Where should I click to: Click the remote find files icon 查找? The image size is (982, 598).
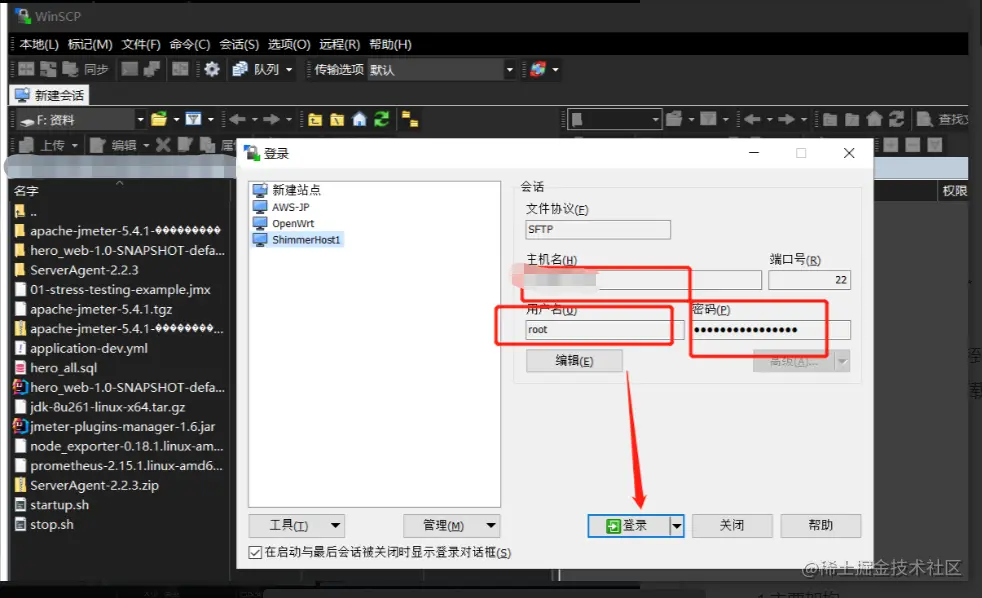coord(924,119)
